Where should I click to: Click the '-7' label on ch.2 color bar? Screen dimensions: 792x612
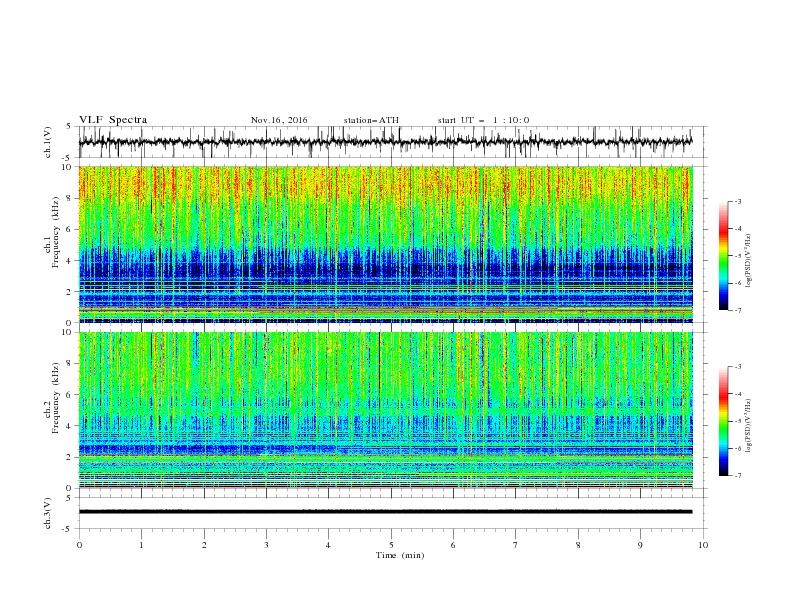point(738,476)
